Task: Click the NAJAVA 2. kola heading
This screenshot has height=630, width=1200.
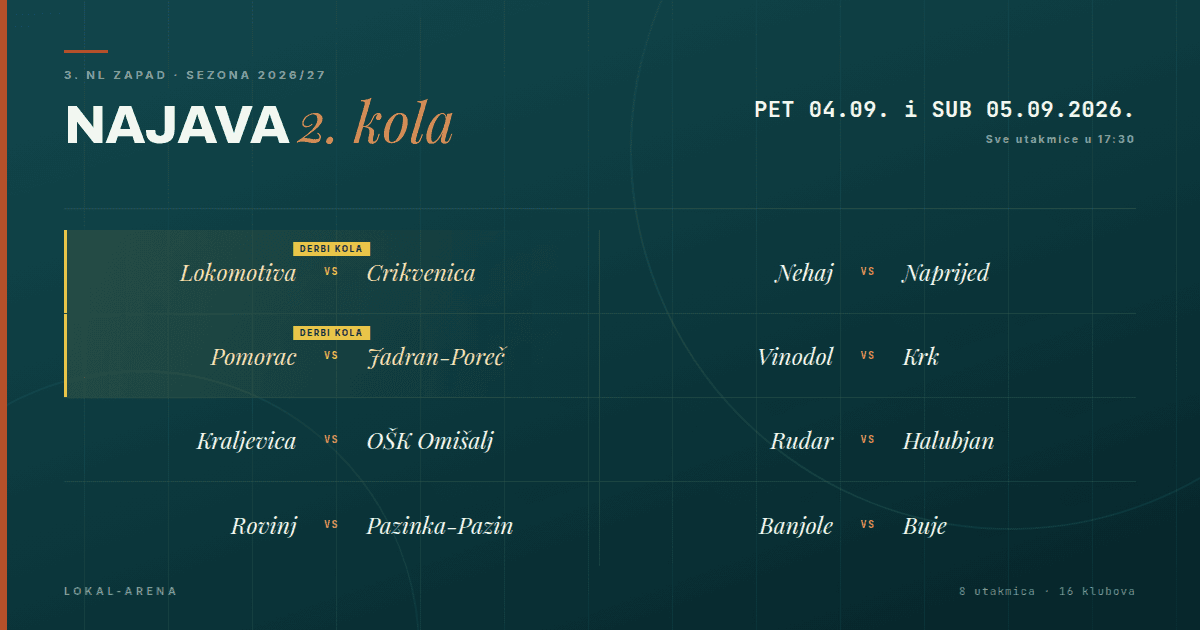Action: [260, 124]
